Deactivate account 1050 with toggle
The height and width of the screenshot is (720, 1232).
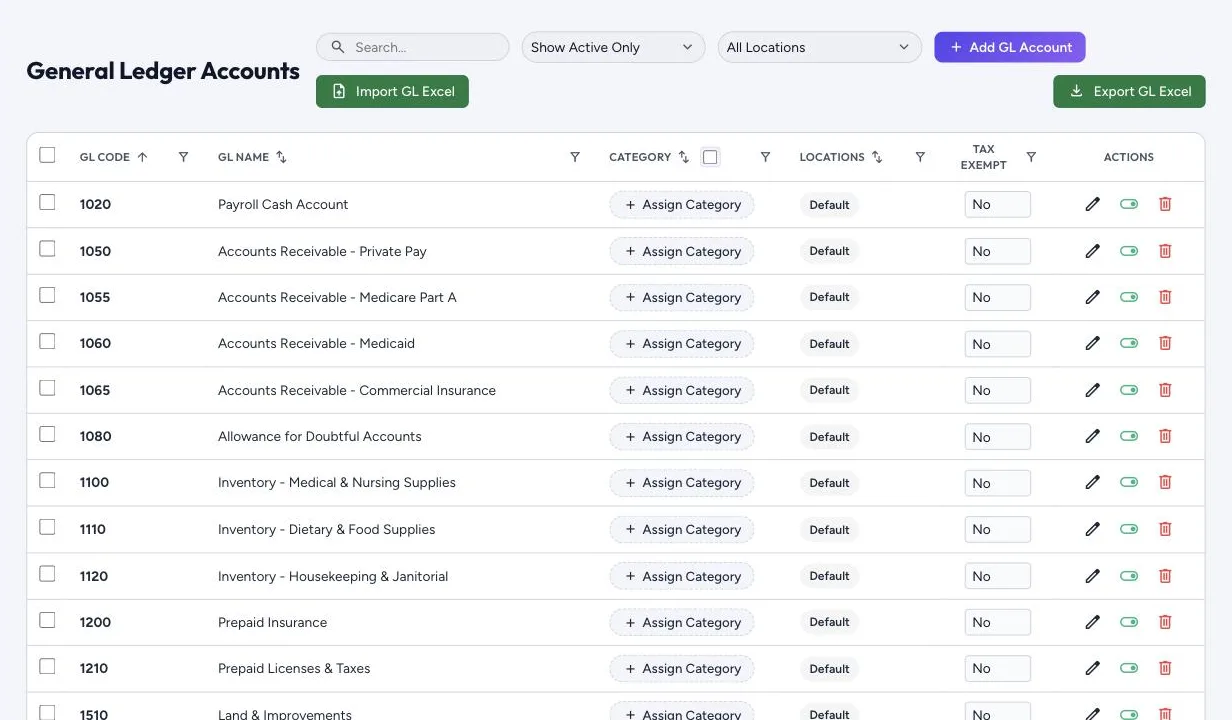[1129, 251]
